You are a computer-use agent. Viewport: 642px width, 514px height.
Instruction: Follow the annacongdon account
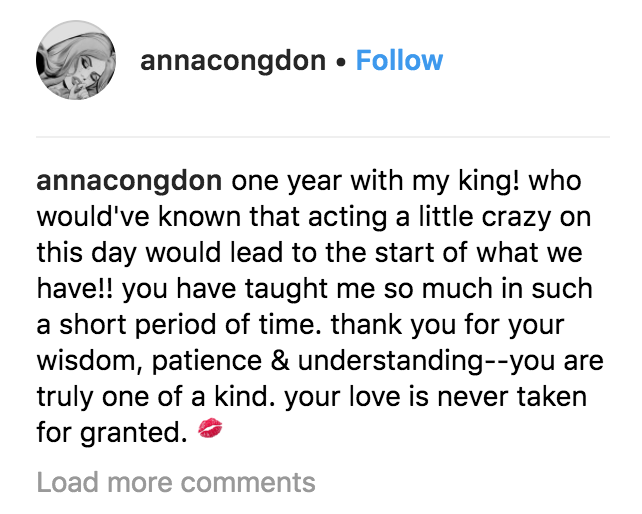[399, 61]
